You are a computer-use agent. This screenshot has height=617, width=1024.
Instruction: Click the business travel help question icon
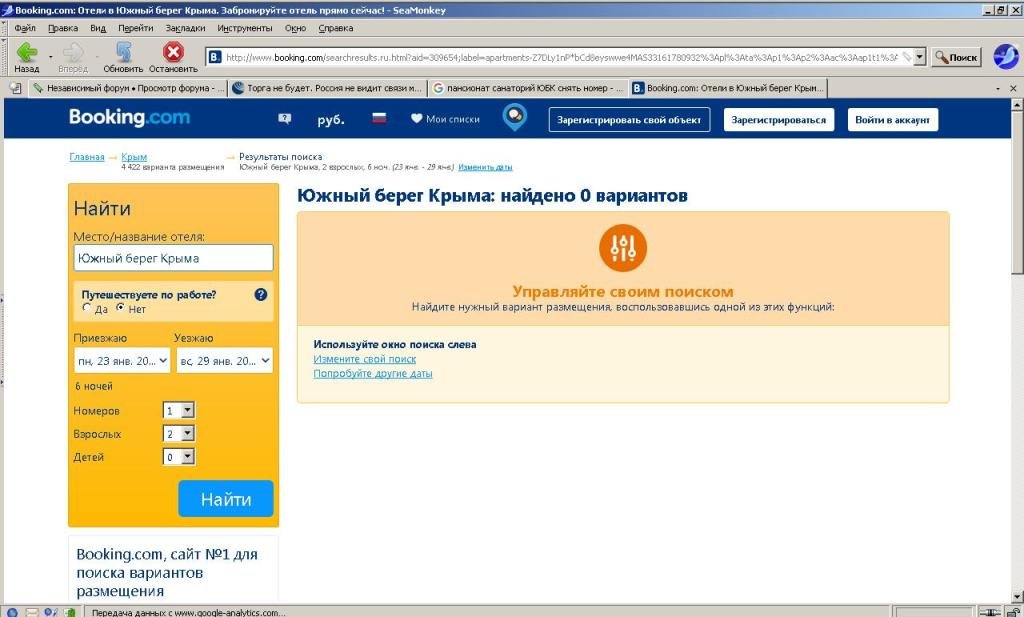pos(261,294)
